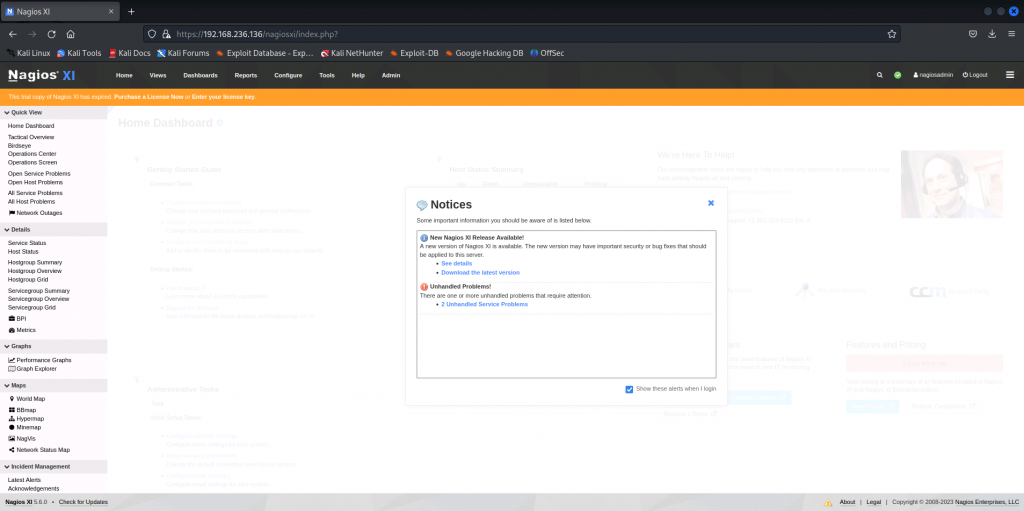The width and height of the screenshot is (1024, 511).
Task: Click the Minemap circle icon
Action: (11, 427)
